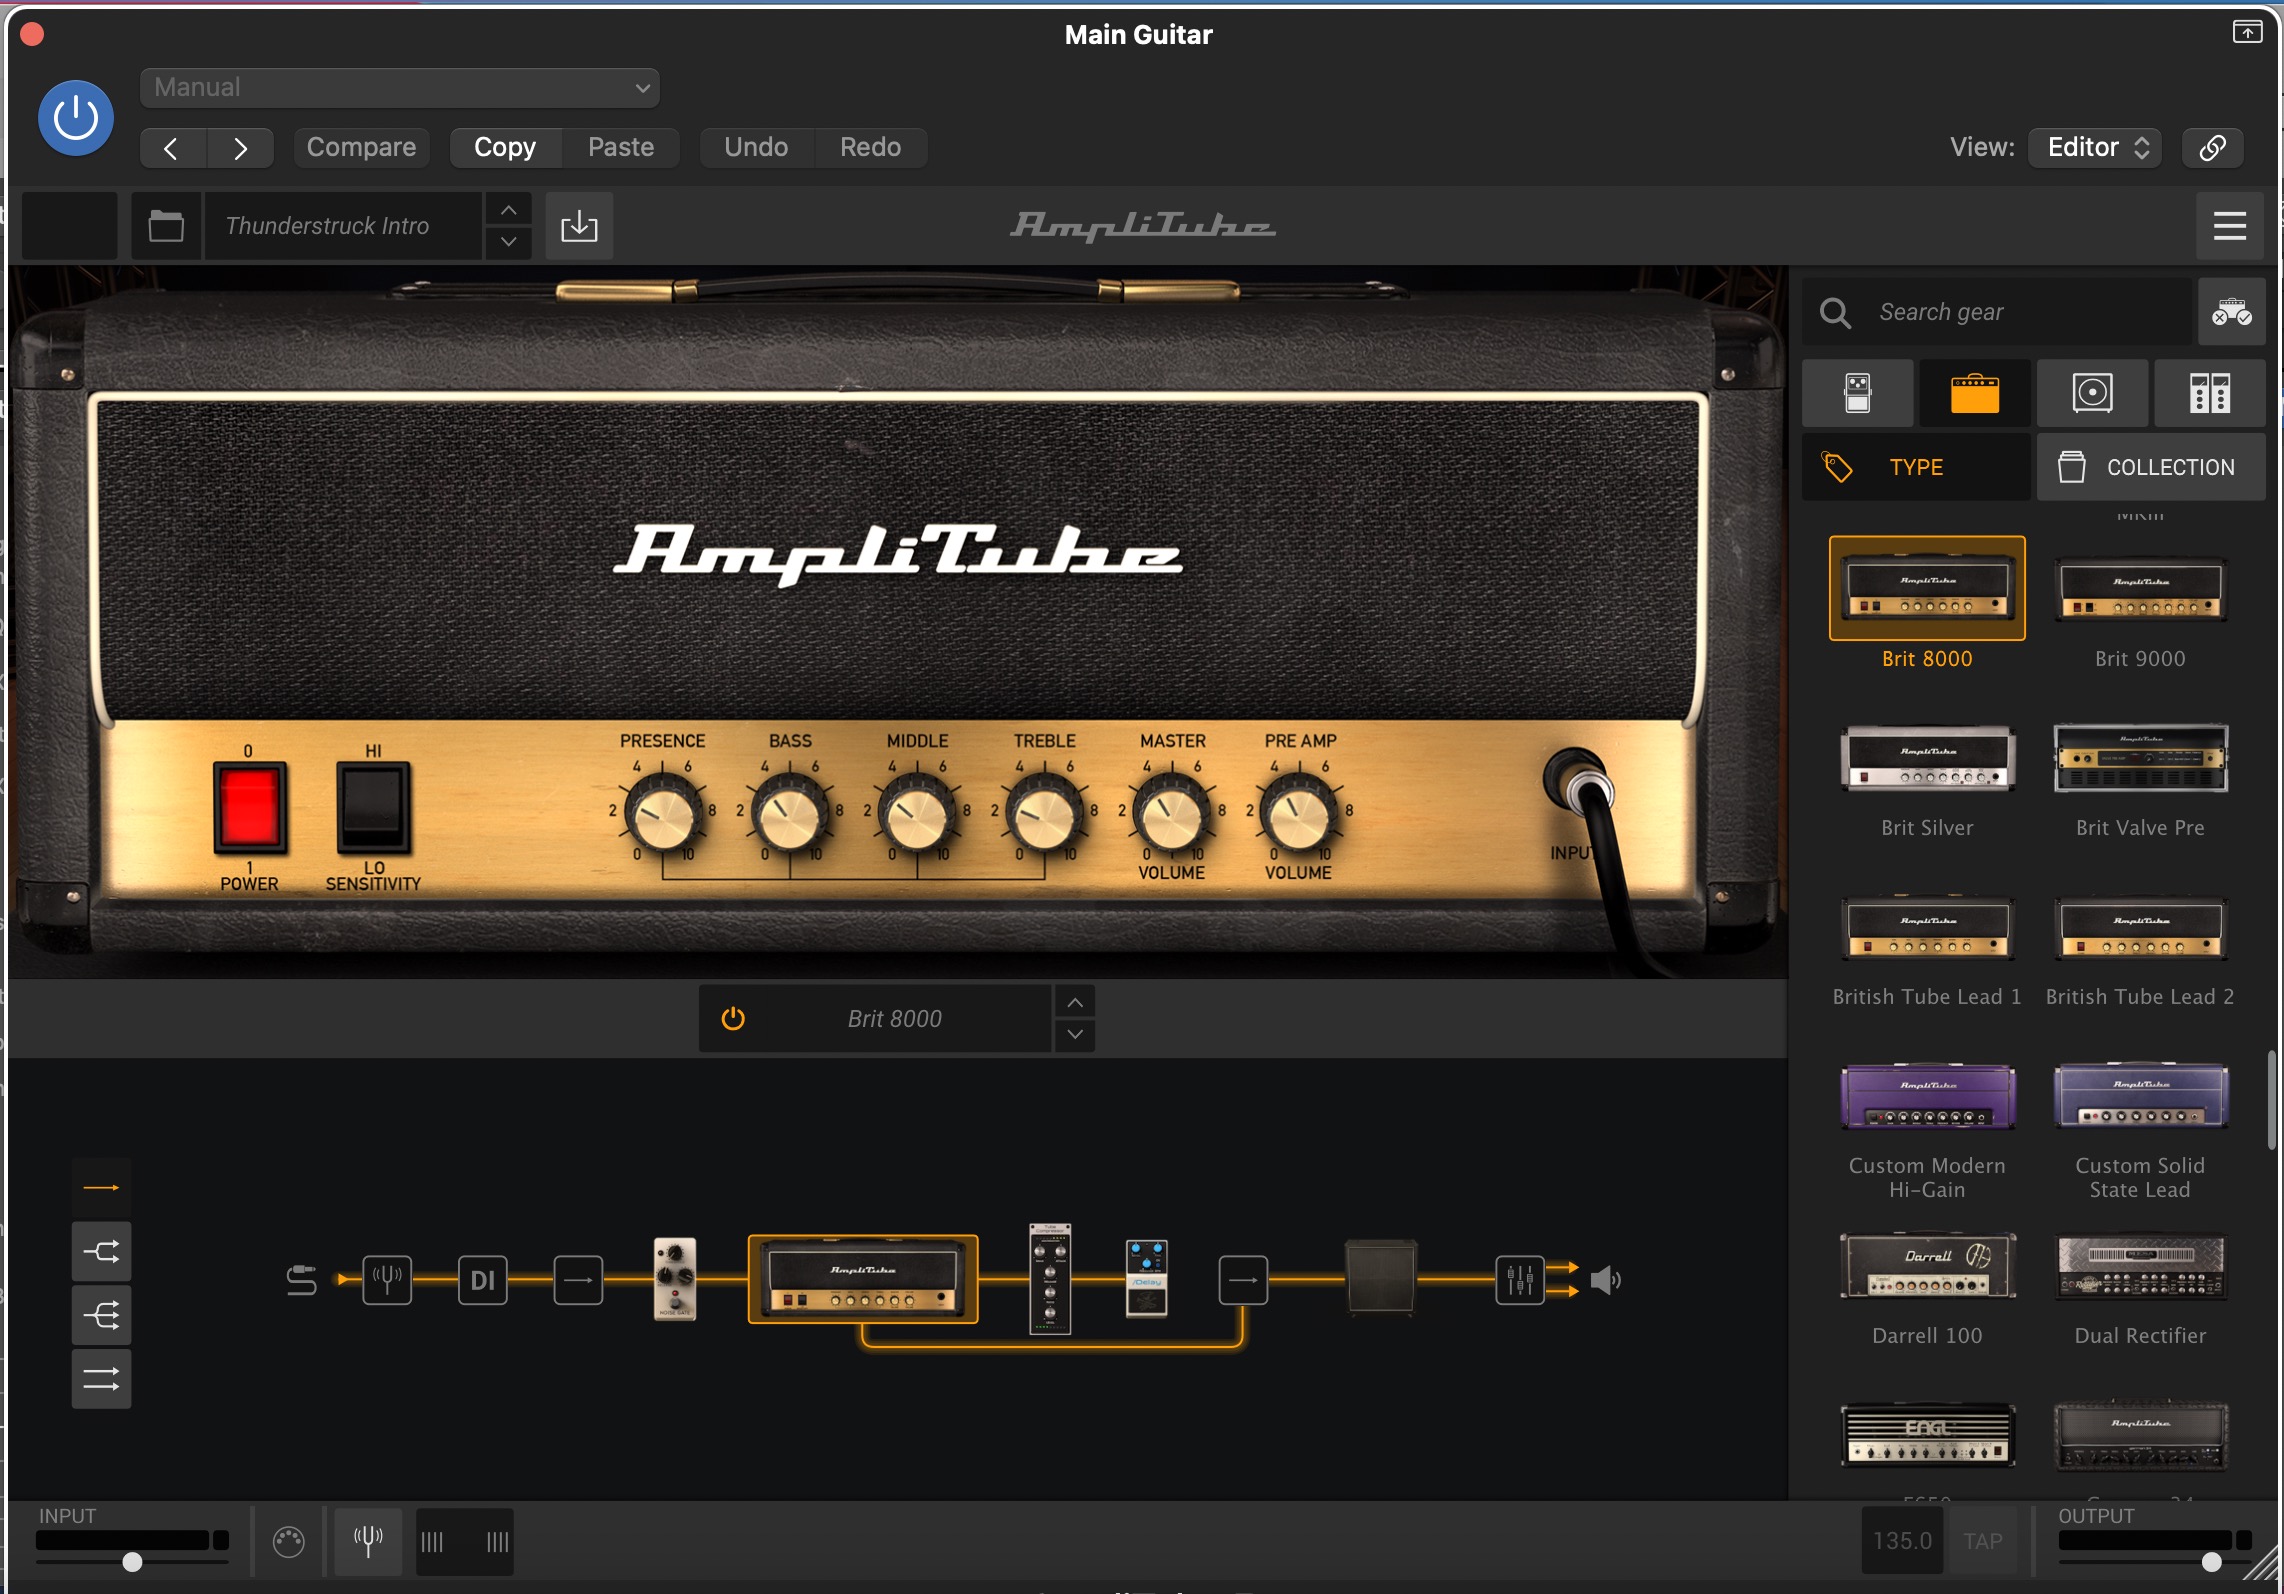Open the custom shop gear icon
Screen dimensions: 2284x1594
2231,312
